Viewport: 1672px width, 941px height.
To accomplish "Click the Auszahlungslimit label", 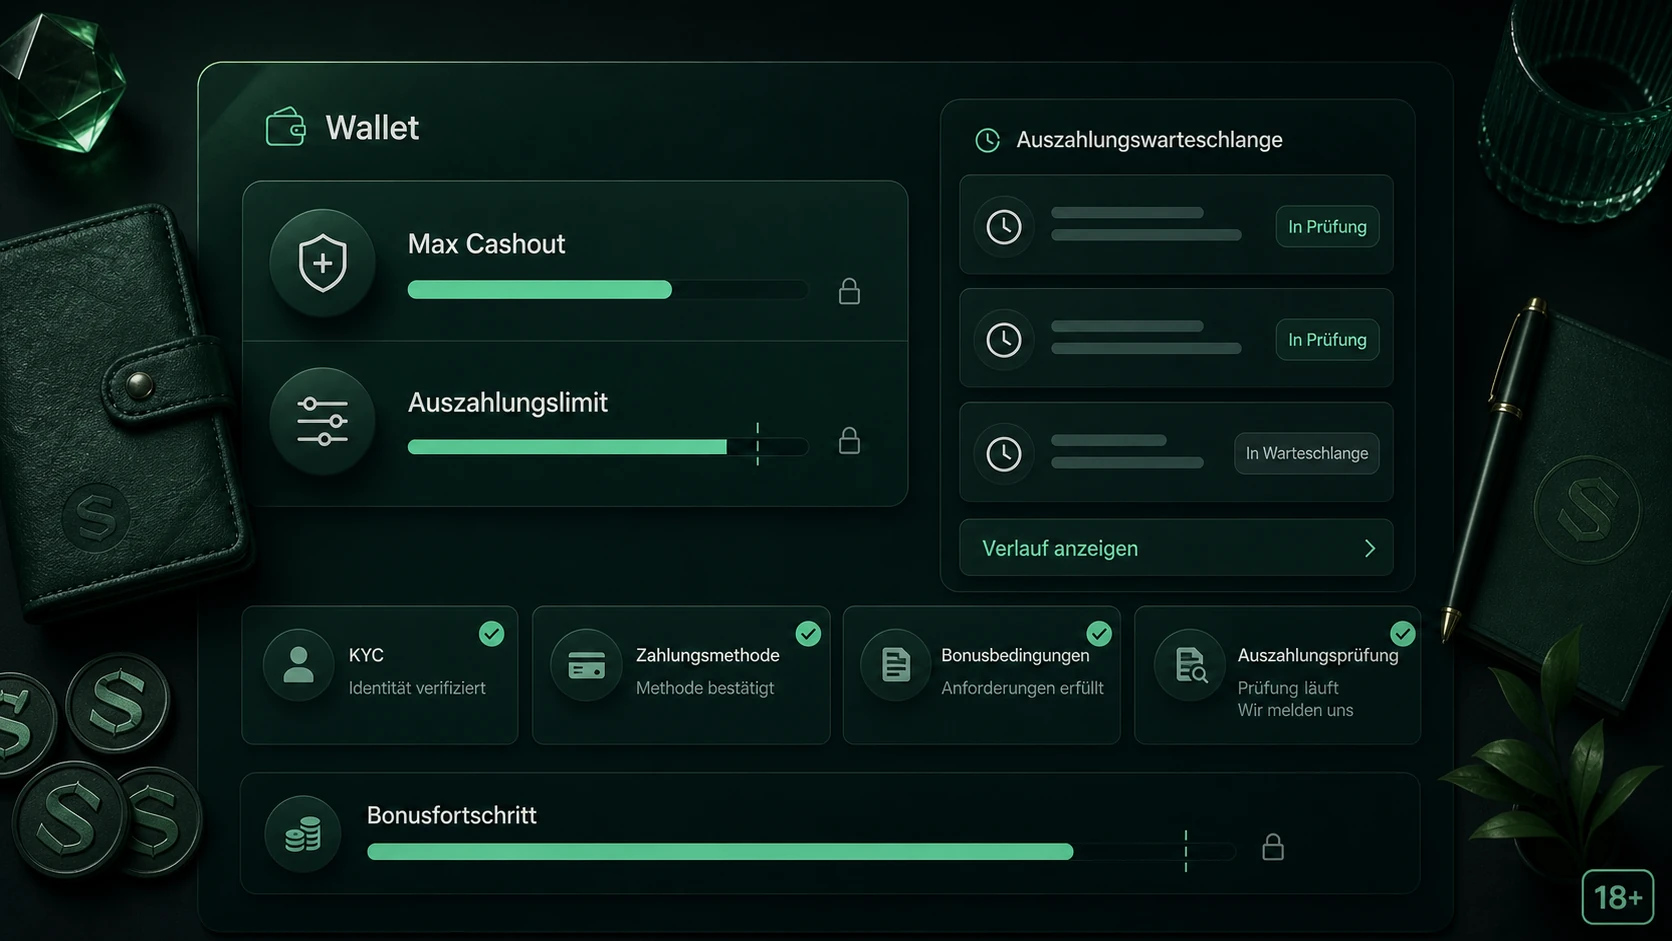I will coord(508,403).
